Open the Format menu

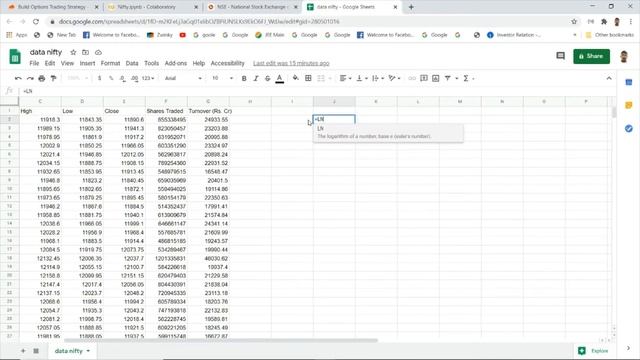(x=110, y=63)
